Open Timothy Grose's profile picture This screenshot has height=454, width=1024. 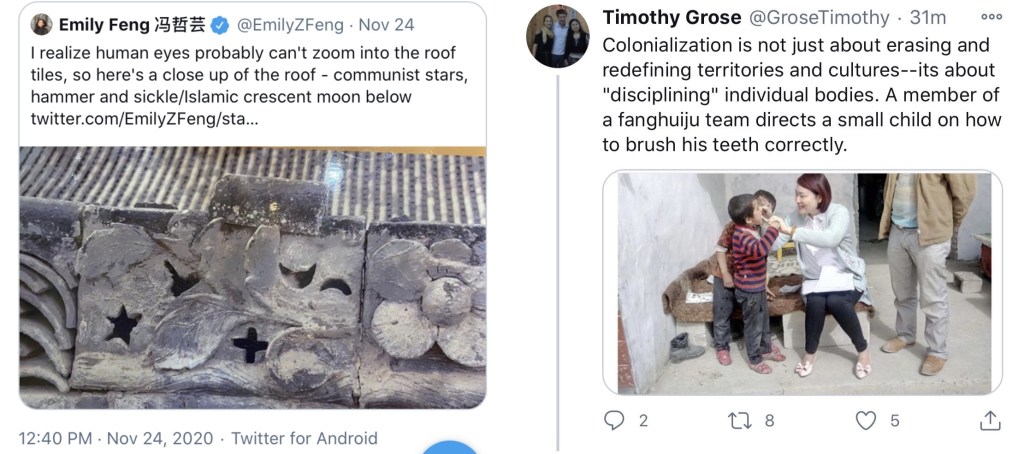coord(557,36)
